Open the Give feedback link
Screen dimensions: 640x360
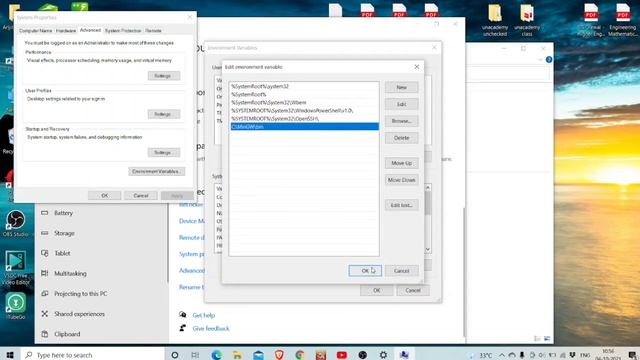point(211,328)
